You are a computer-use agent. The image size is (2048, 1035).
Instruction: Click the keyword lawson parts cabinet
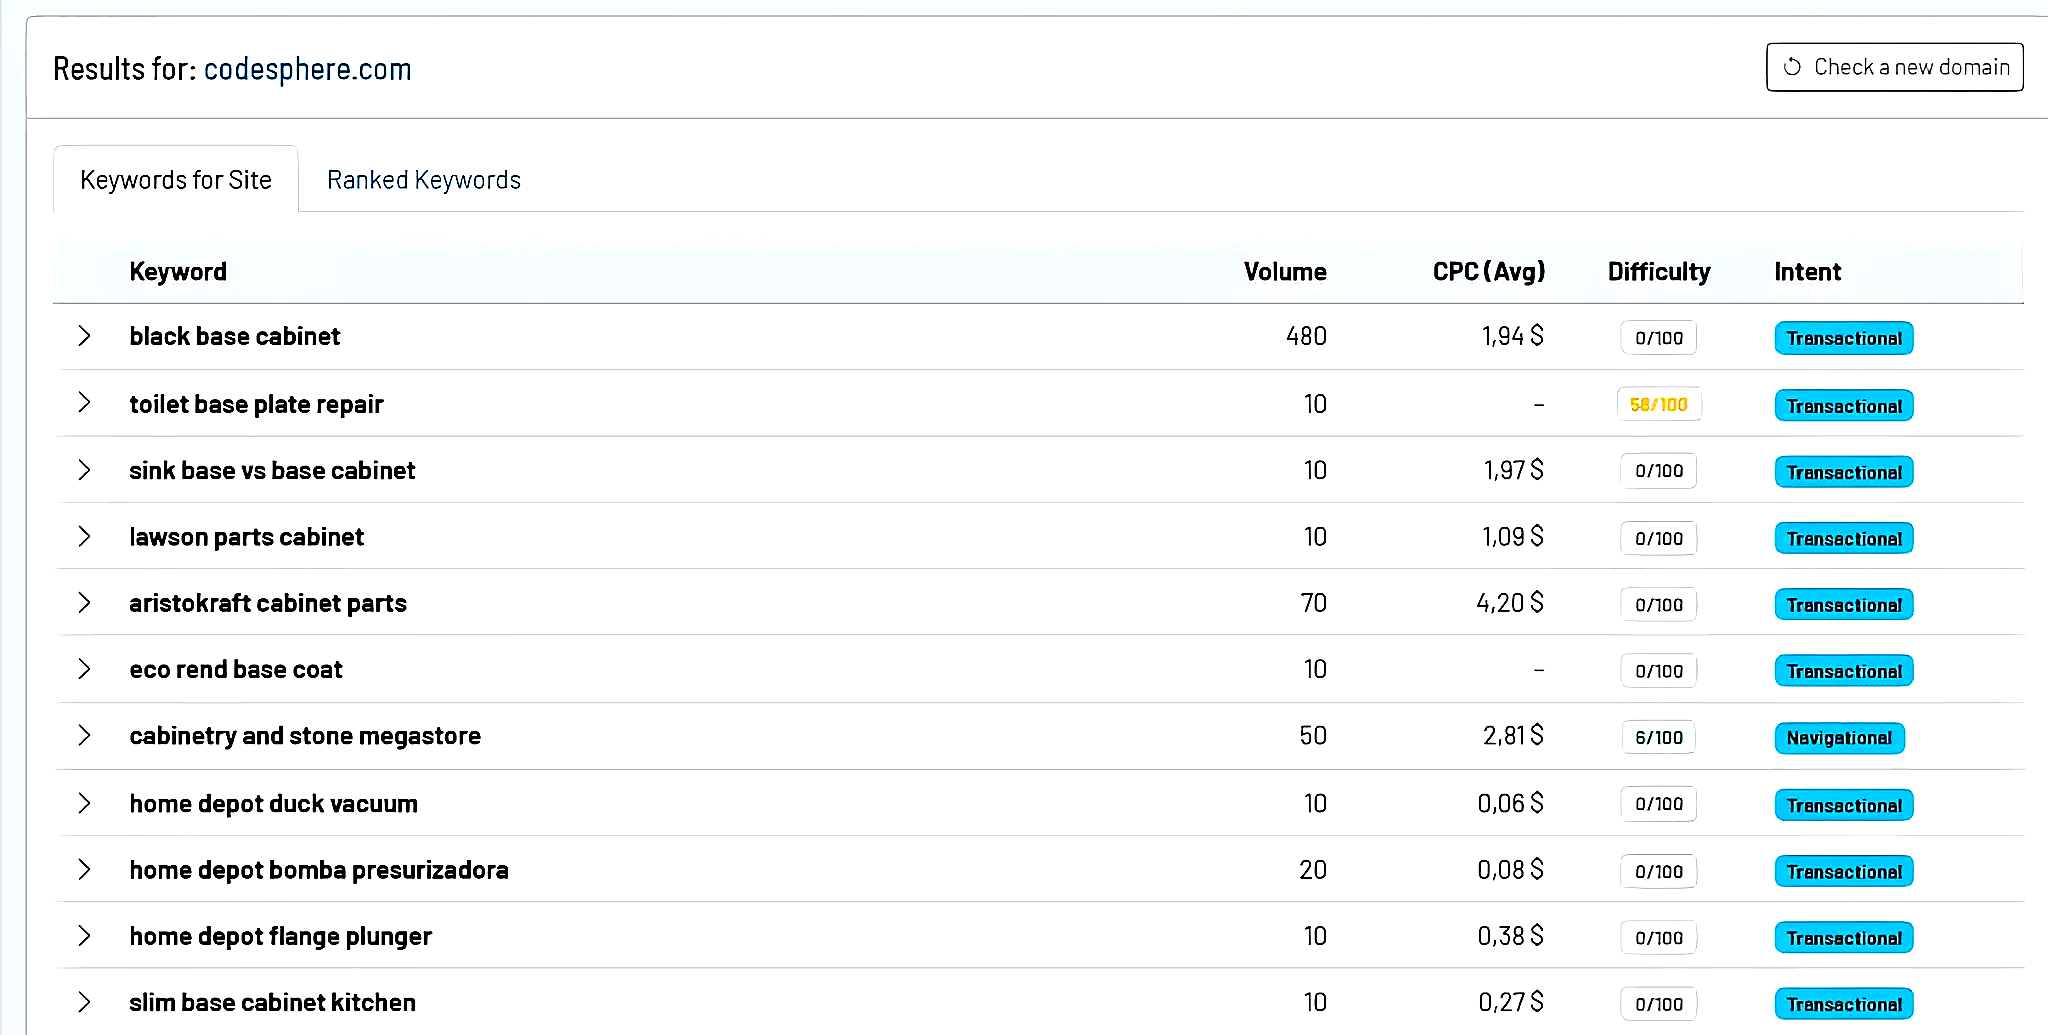tap(246, 537)
